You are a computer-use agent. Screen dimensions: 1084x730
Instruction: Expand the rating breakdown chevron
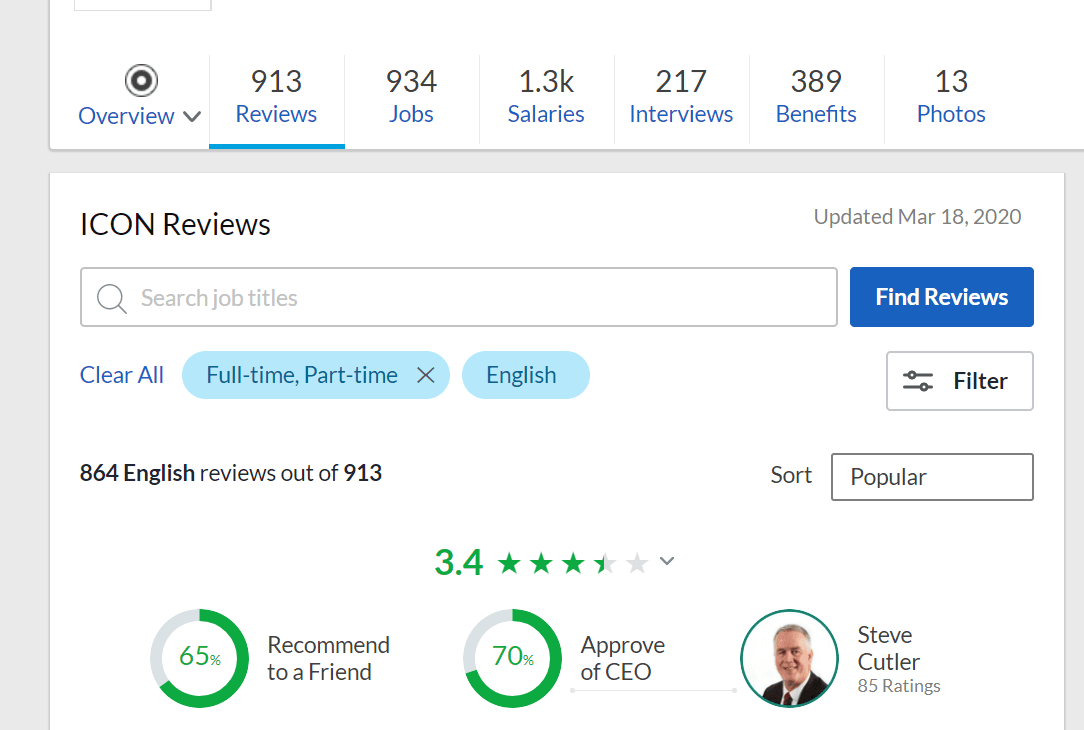click(x=667, y=562)
